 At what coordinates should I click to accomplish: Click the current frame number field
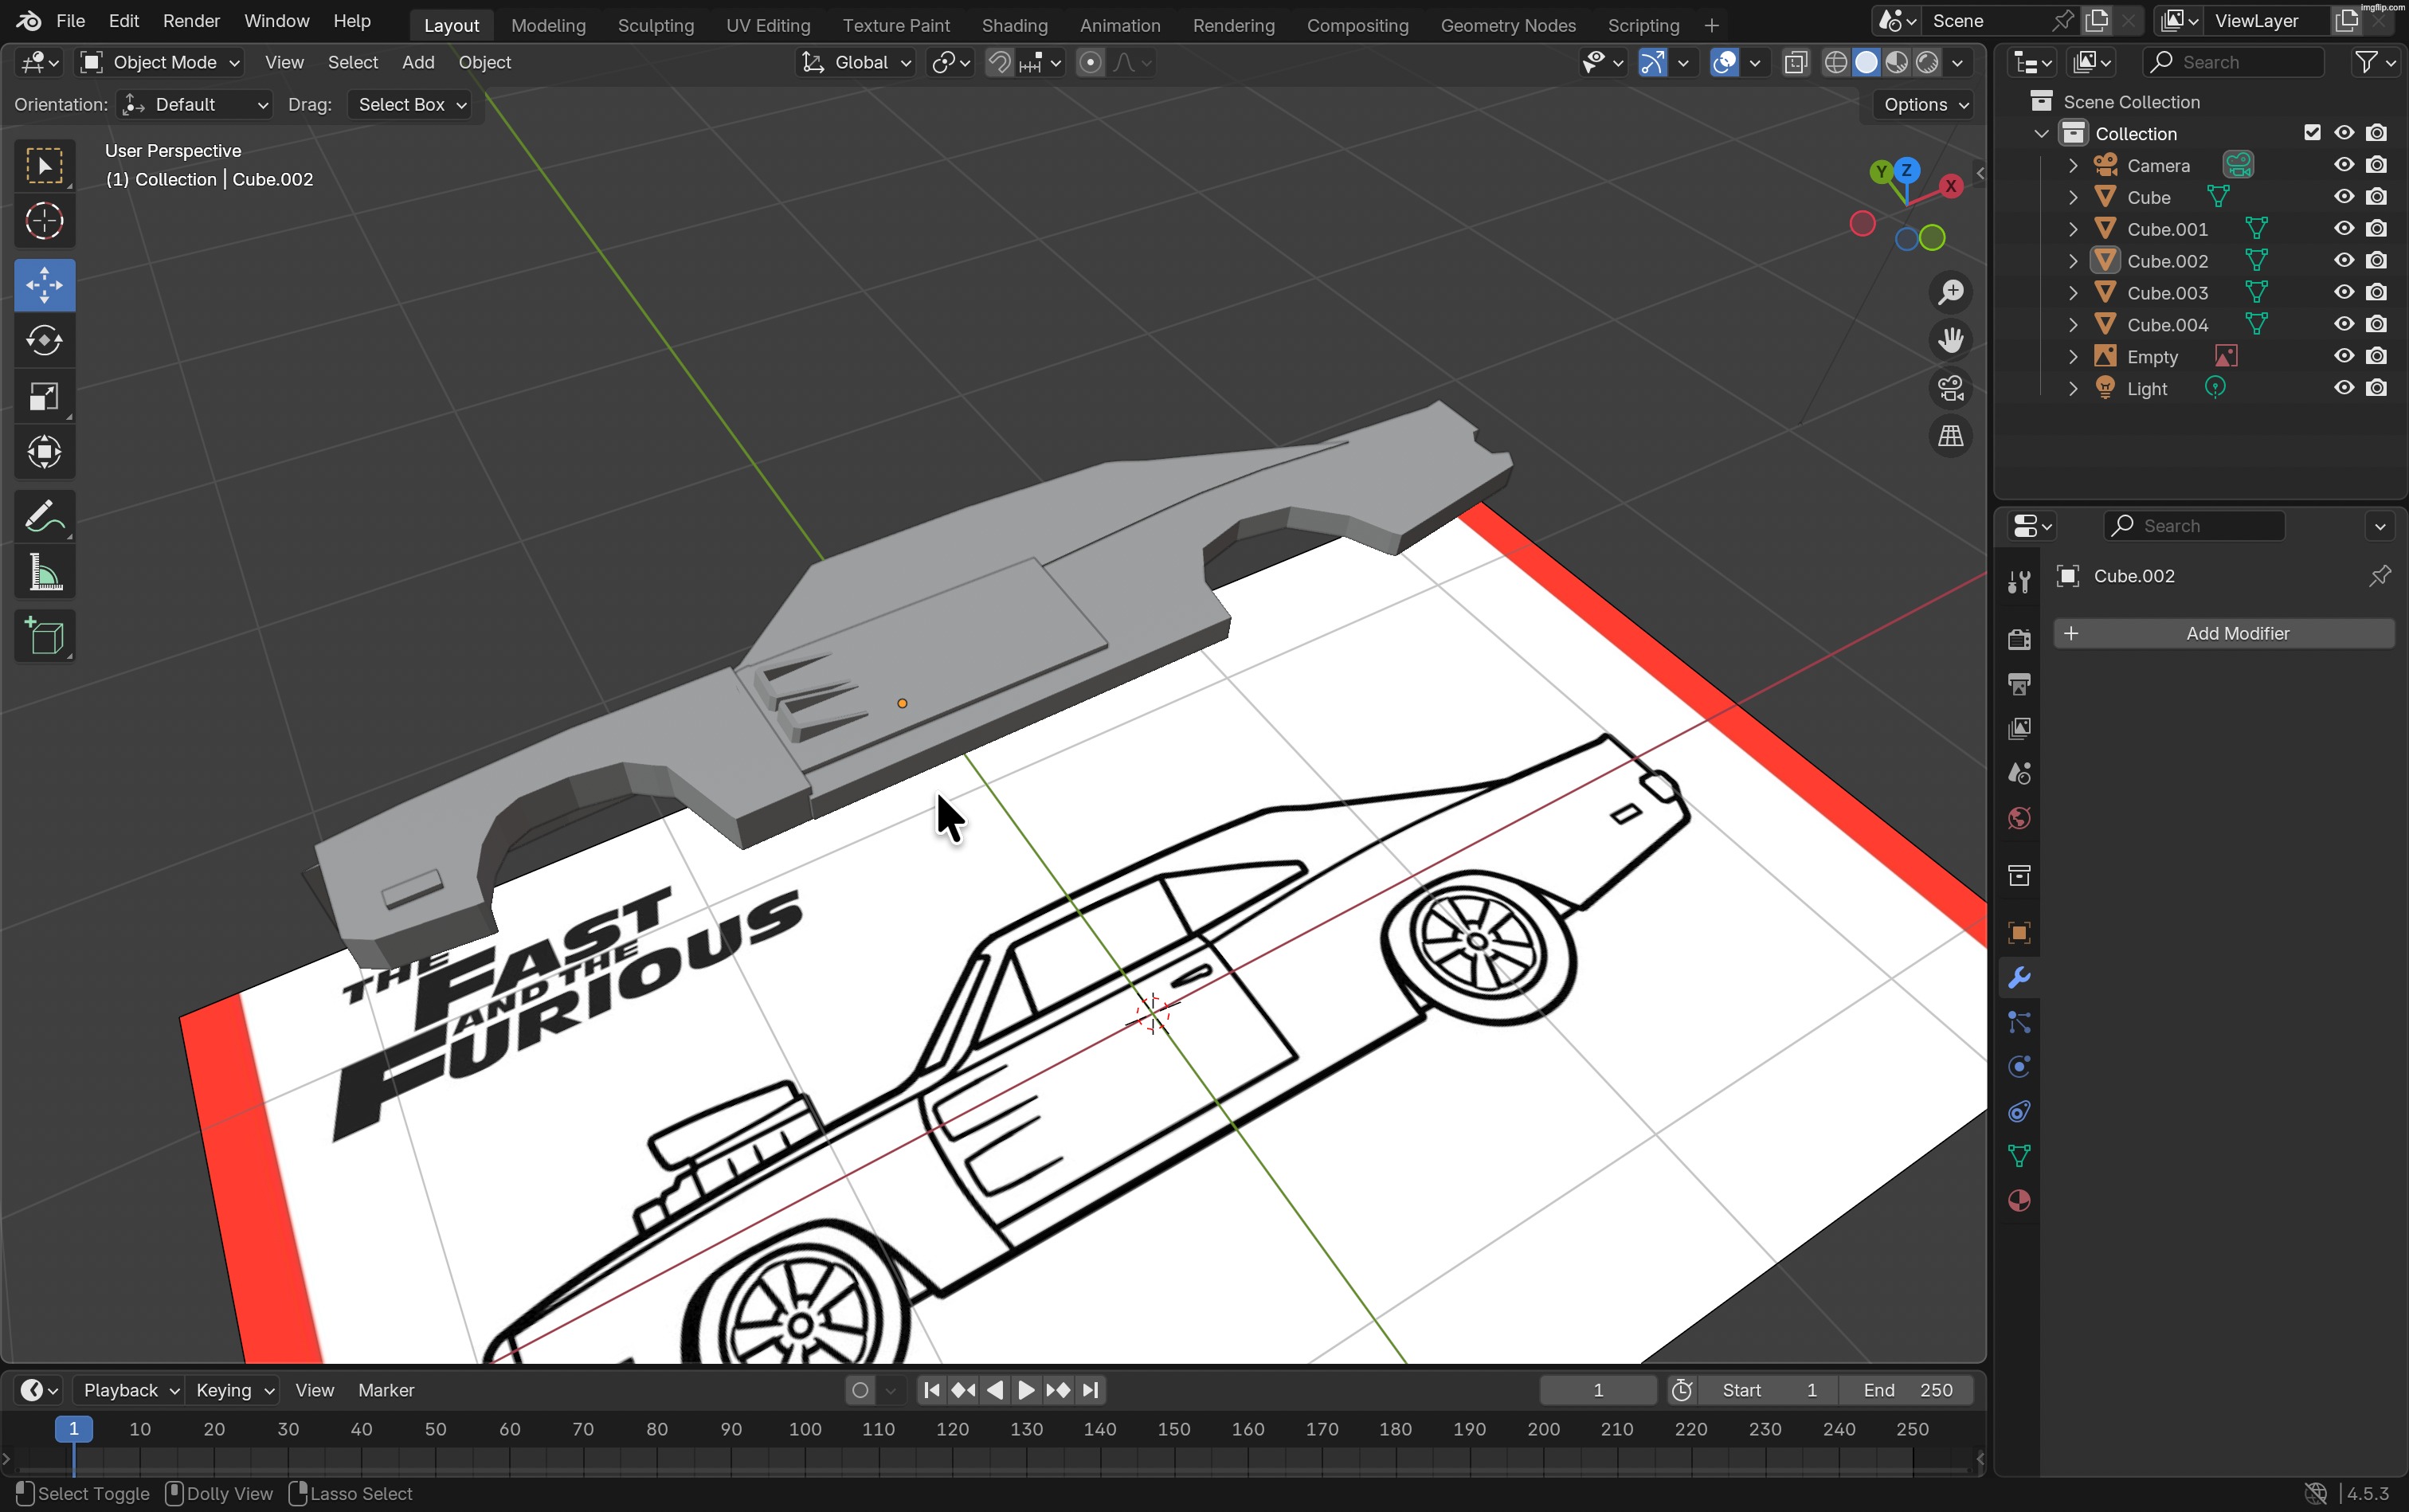click(x=1597, y=1390)
